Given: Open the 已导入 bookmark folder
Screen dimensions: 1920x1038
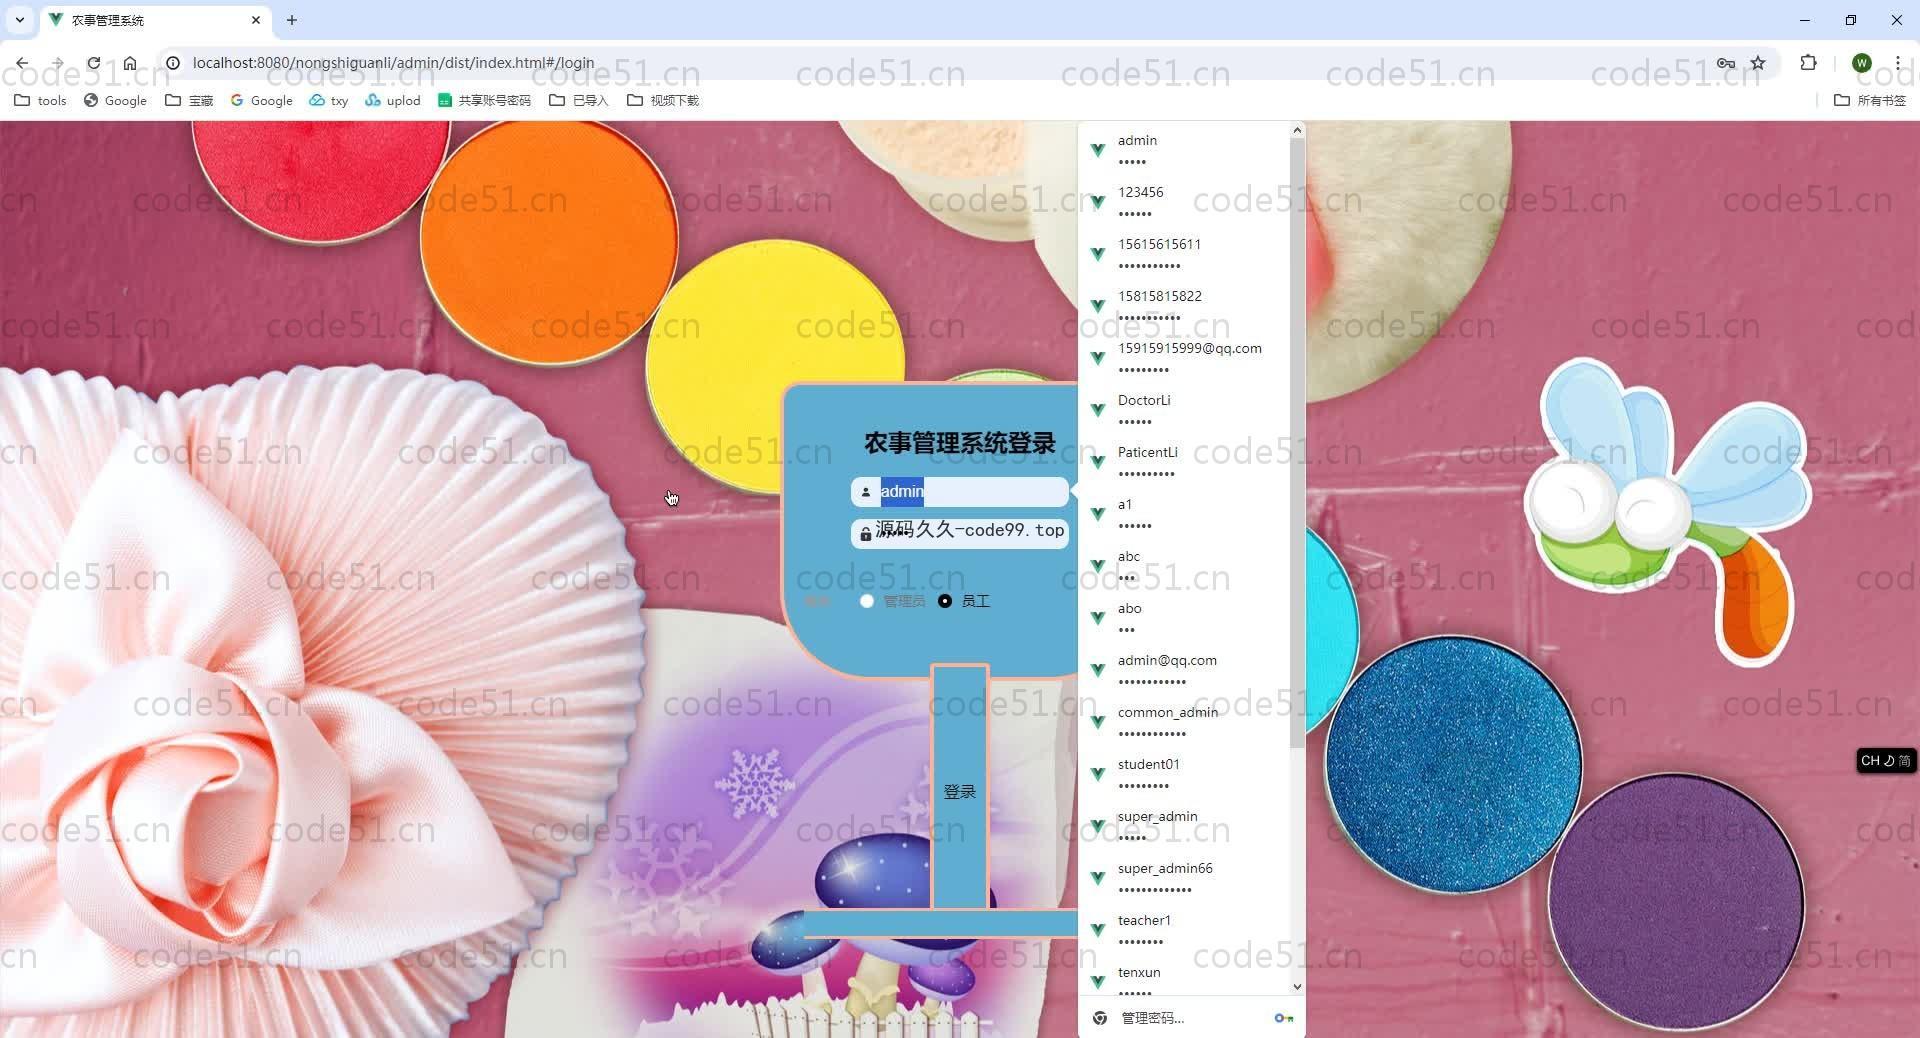Looking at the screenshot, I should click(578, 100).
